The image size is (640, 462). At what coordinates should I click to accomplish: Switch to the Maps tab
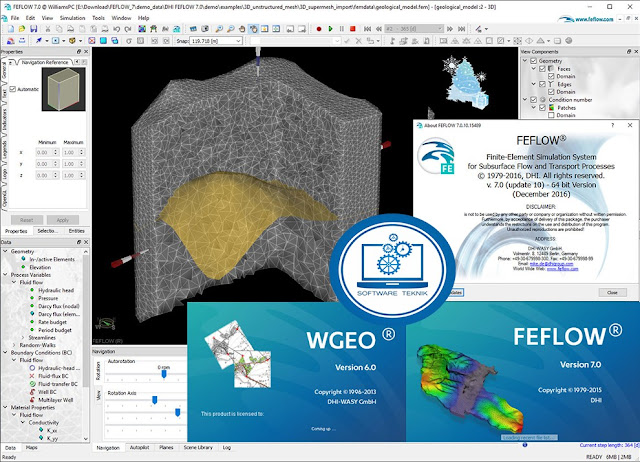[31, 447]
